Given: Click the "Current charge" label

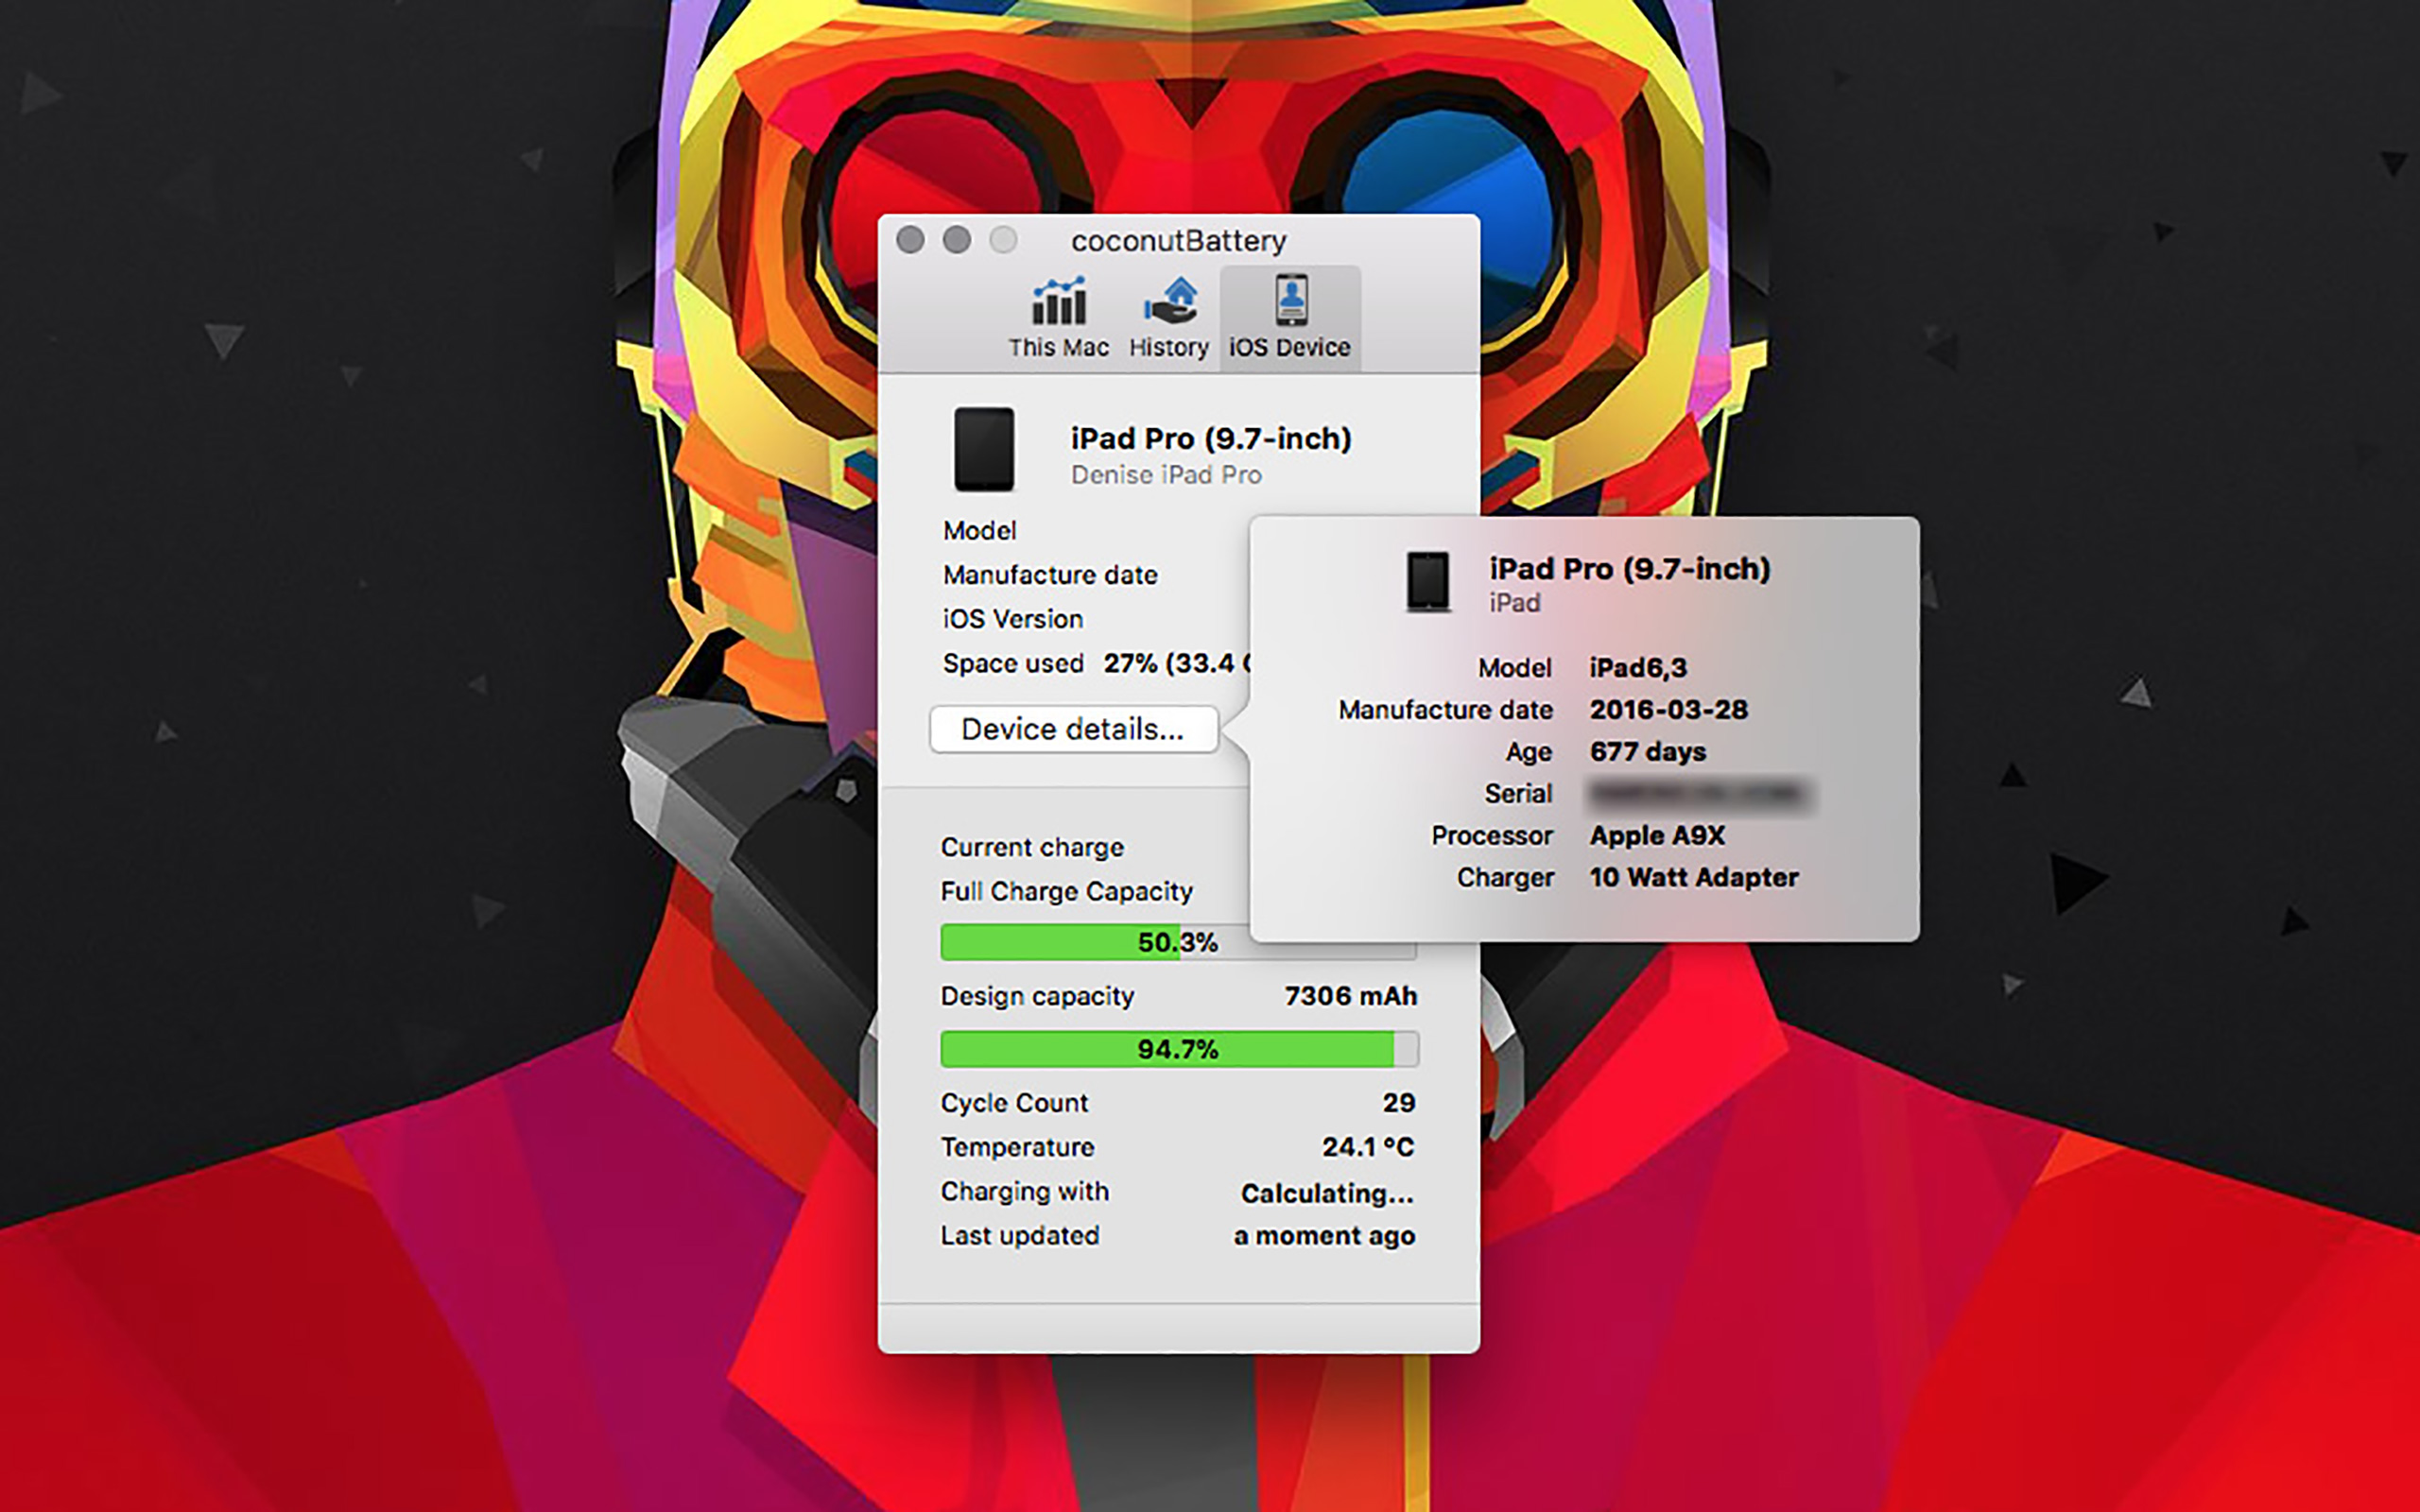Looking at the screenshot, I should tap(1032, 848).
